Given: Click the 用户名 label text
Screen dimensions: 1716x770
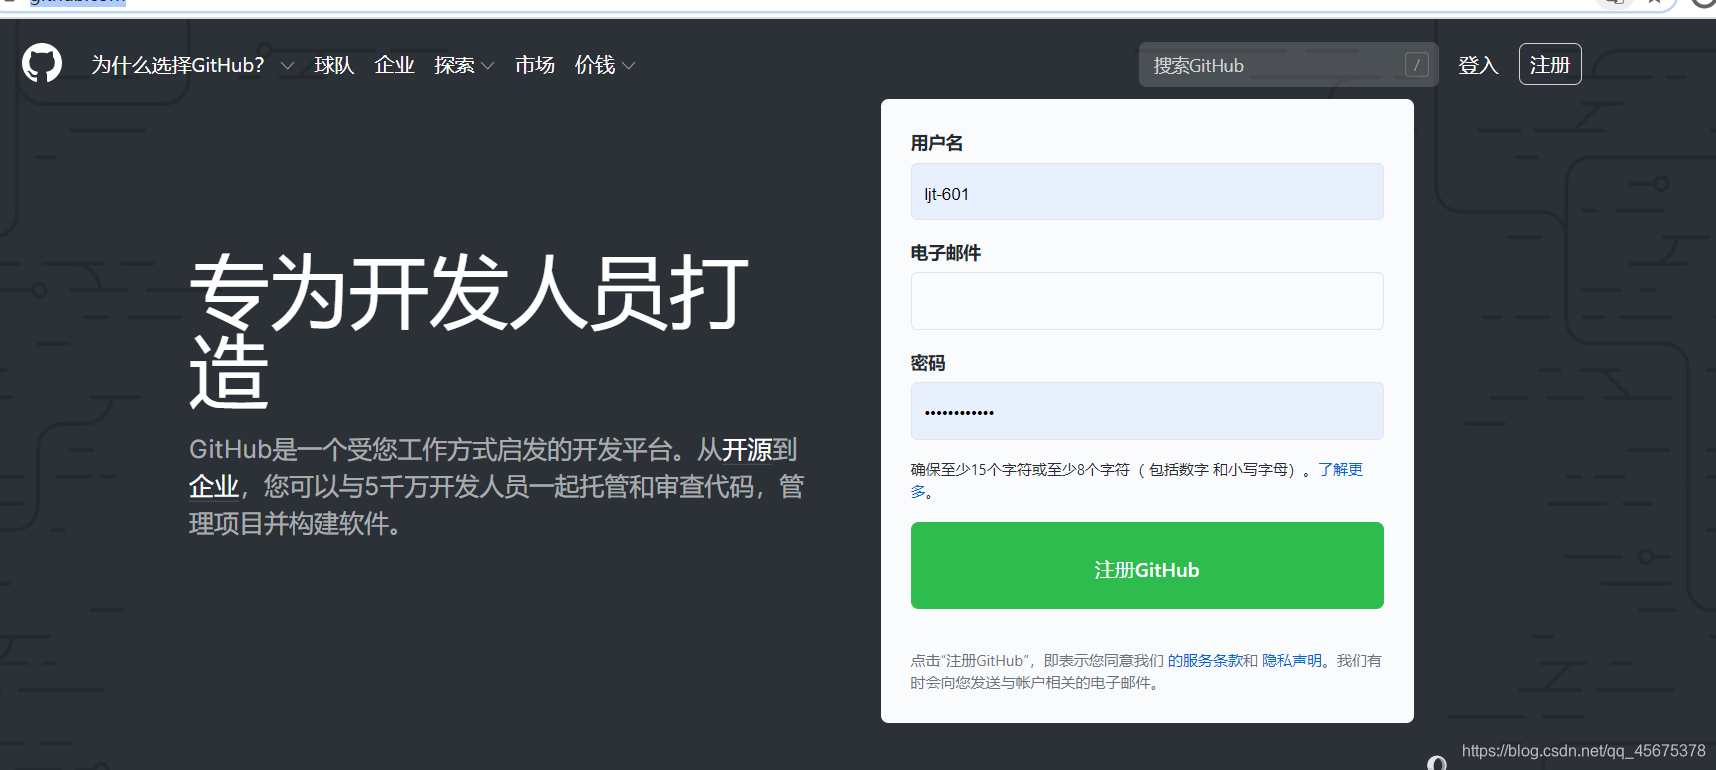Looking at the screenshot, I should pyautogui.click(x=937, y=143).
